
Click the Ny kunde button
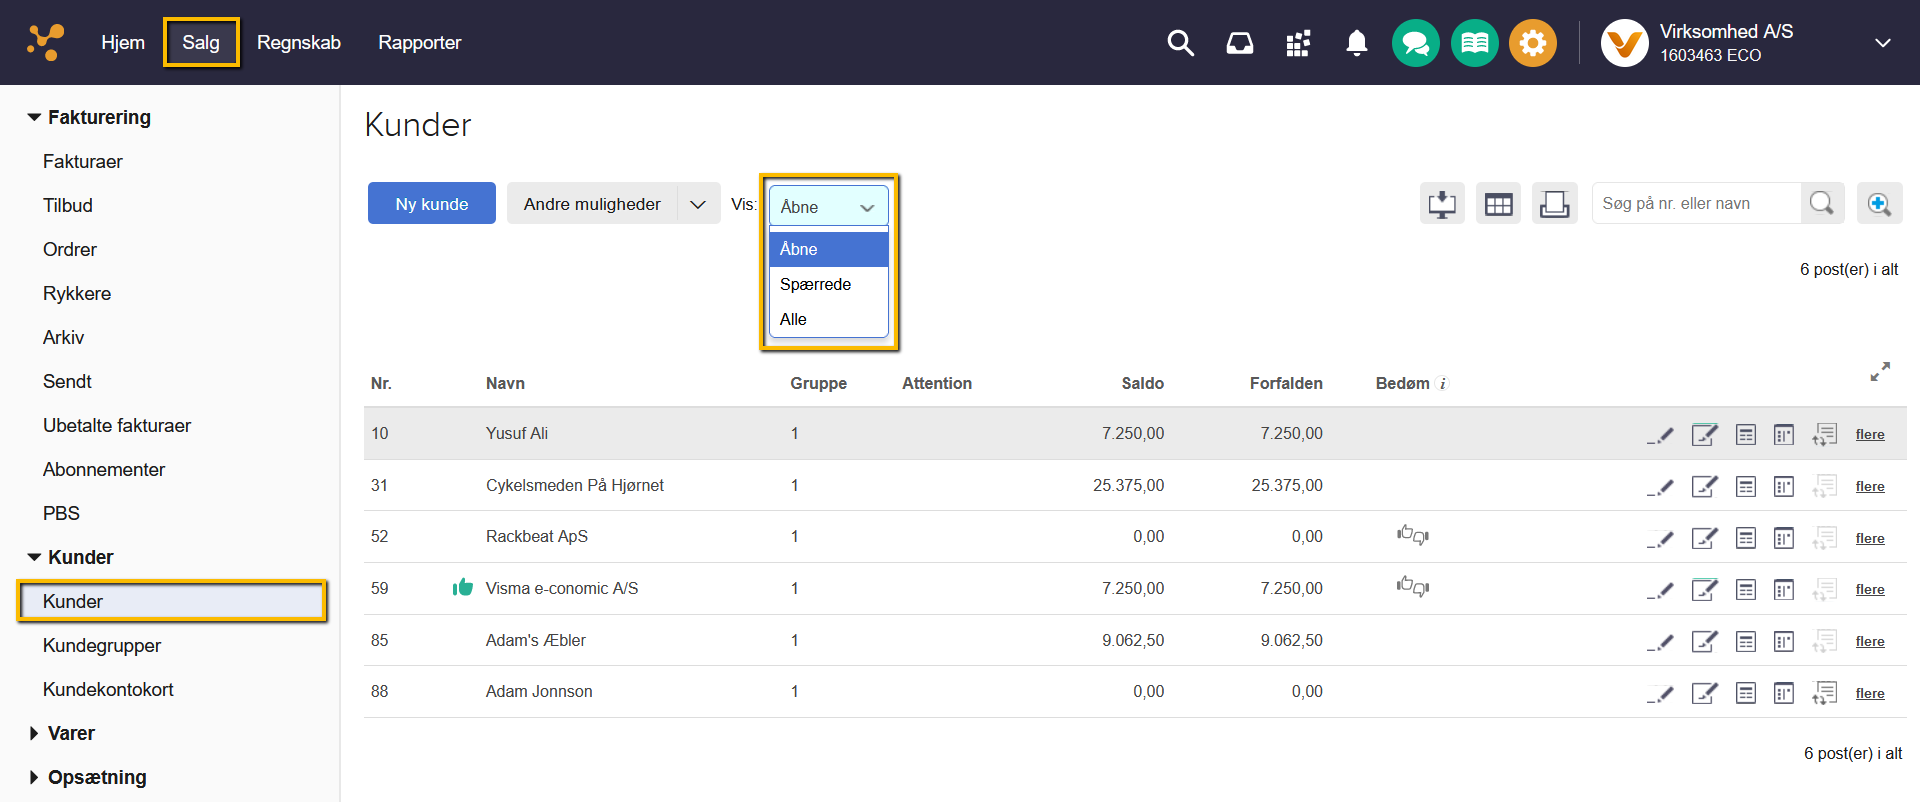pos(431,204)
